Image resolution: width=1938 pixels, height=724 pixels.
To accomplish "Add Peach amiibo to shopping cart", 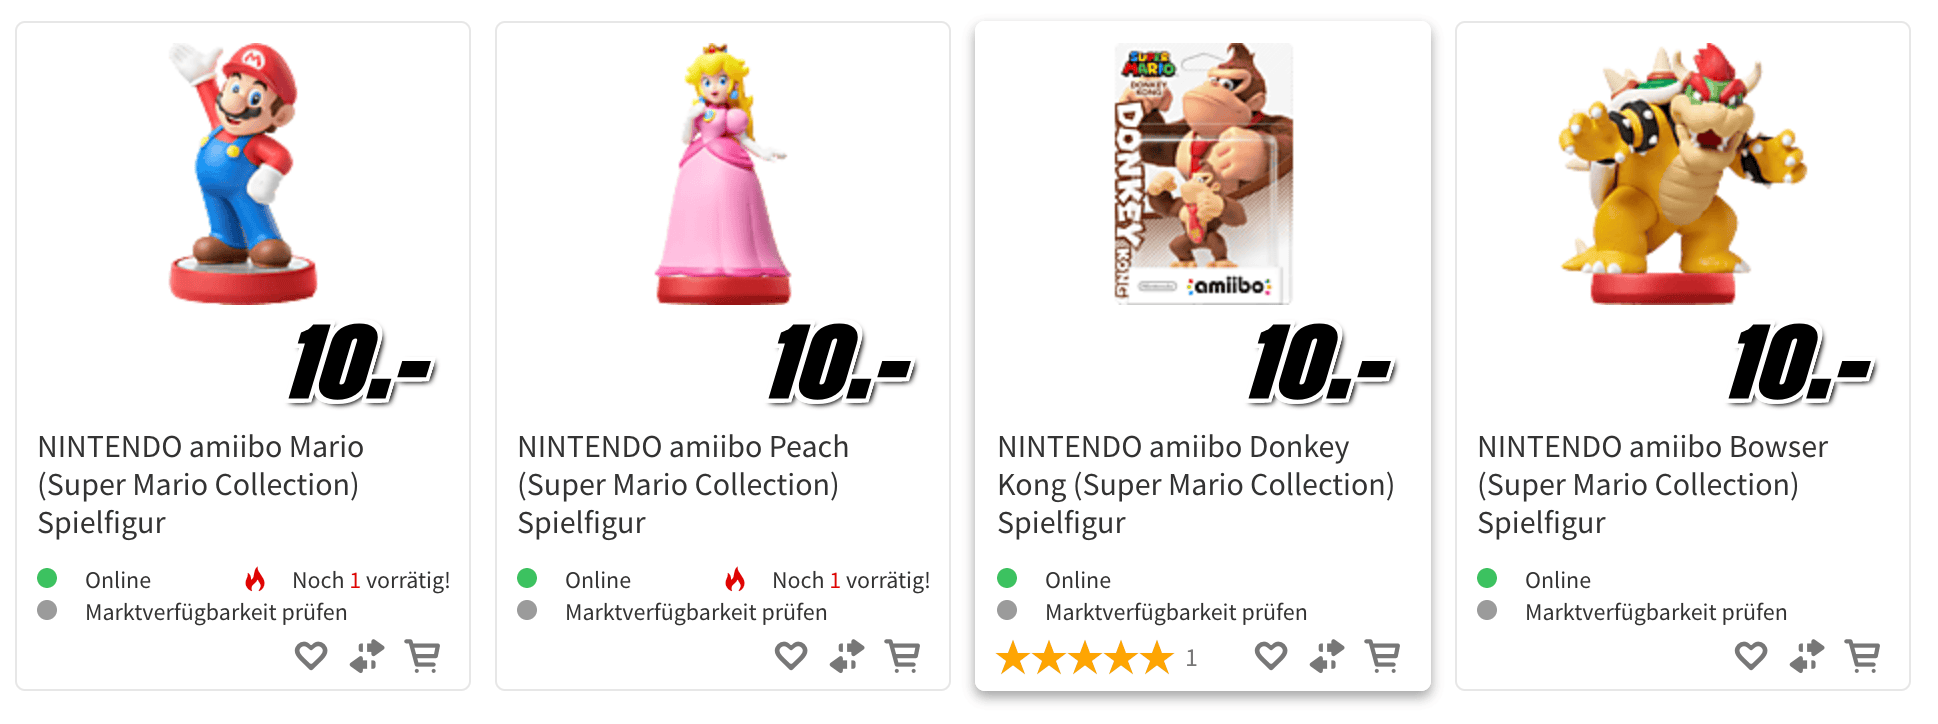I will point(902,656).
